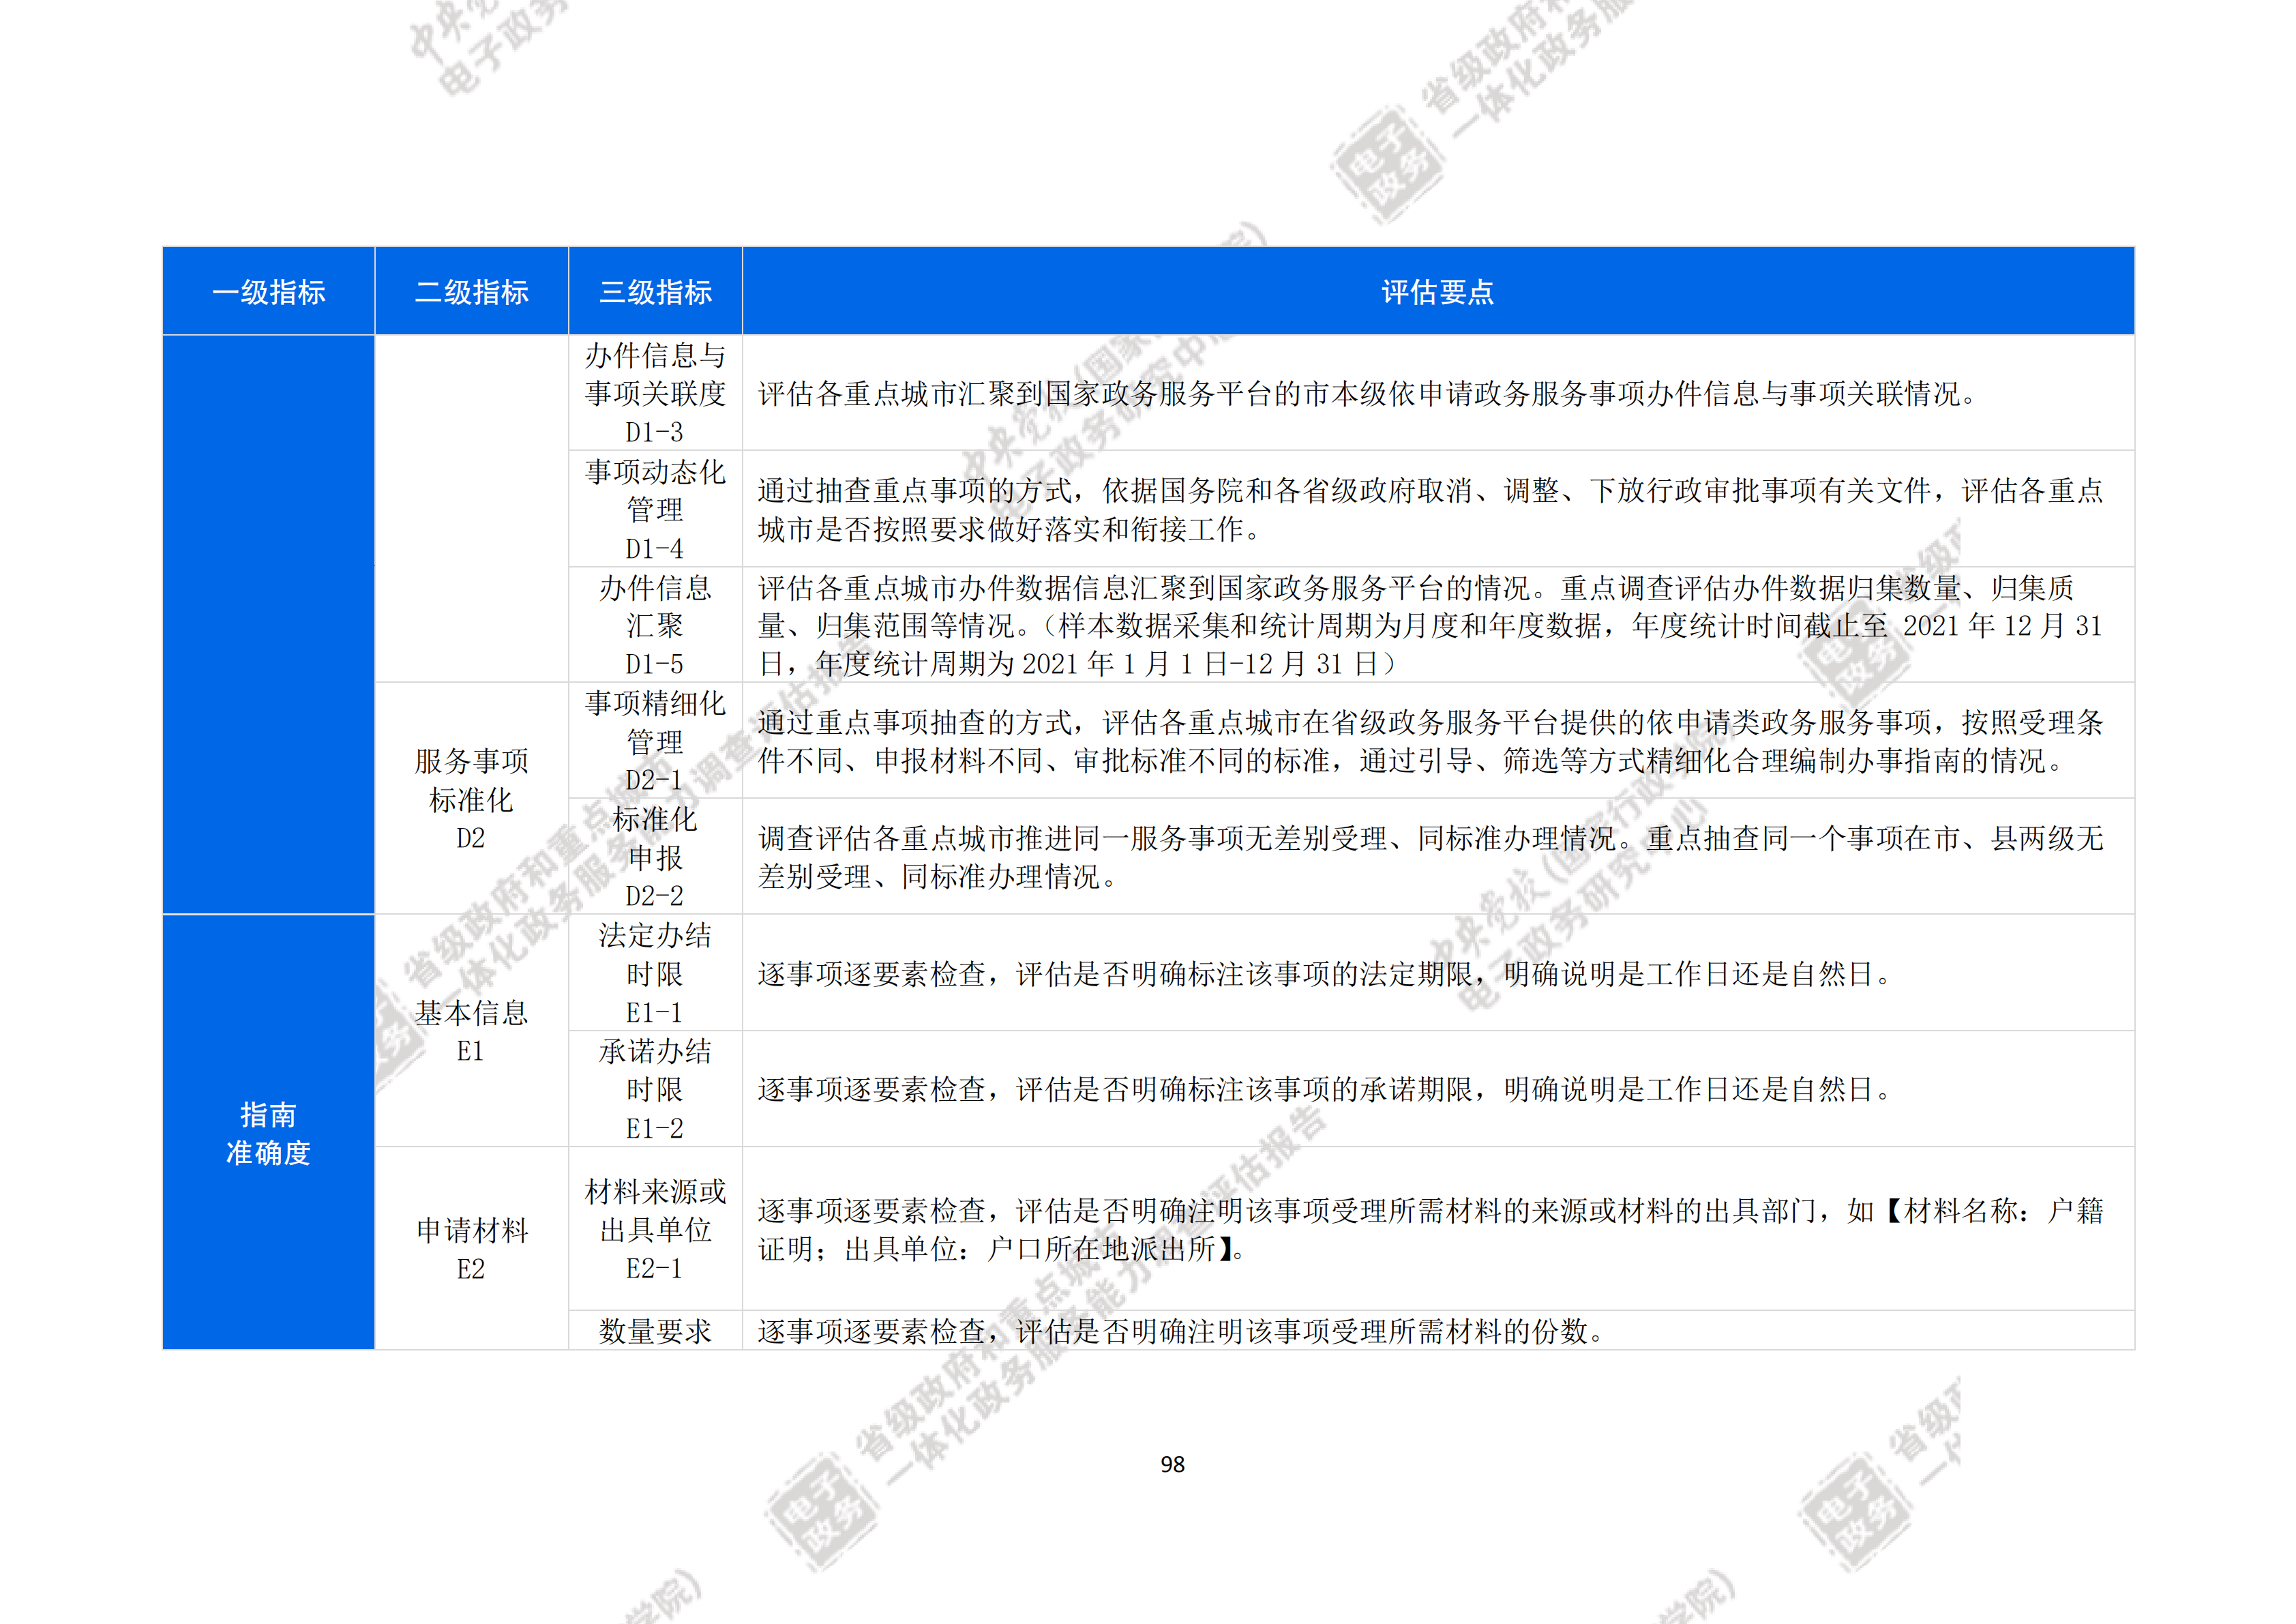
Task: Click the 申请材料 E2 cell
Action: pos(471,1249)
